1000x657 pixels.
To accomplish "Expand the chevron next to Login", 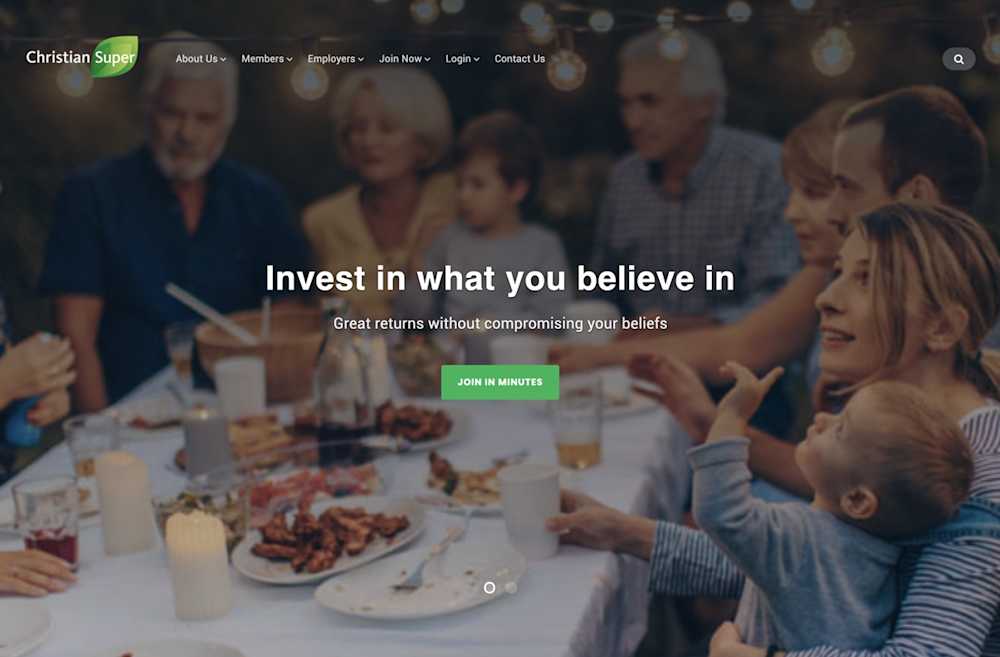I will 476,59.
